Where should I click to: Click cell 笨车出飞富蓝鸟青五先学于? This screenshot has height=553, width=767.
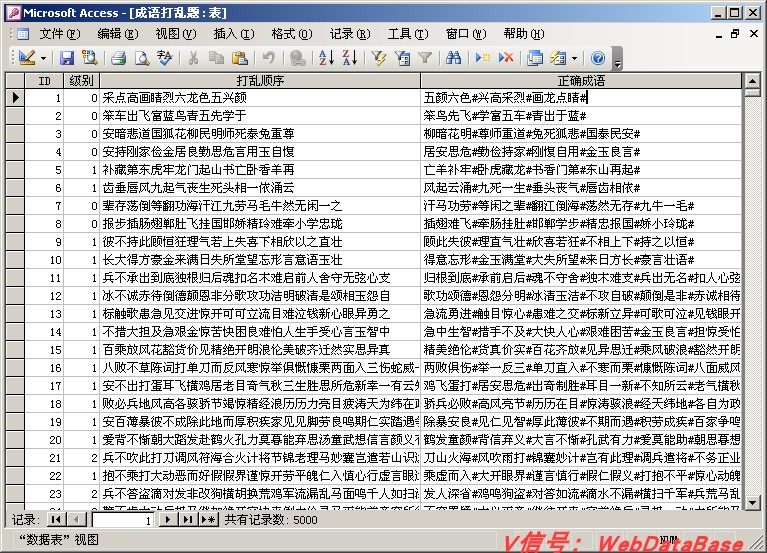click(x=260, y=116)
